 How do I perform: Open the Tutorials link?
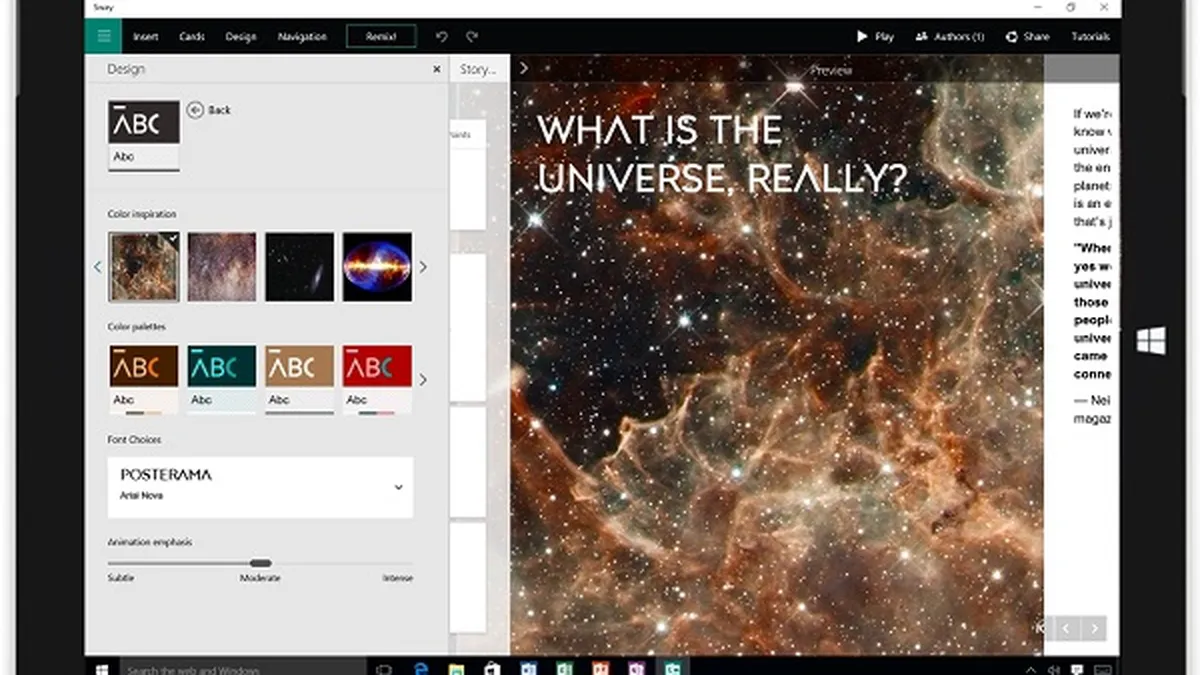point(1090,37)
